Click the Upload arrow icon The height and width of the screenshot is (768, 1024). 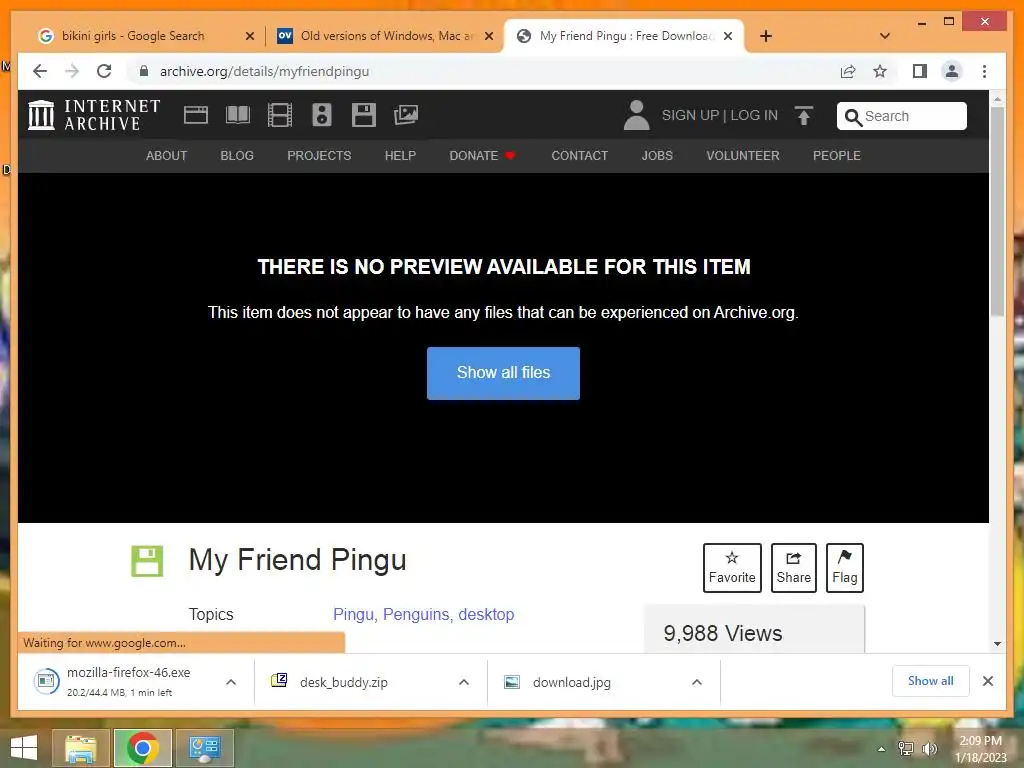804,116
